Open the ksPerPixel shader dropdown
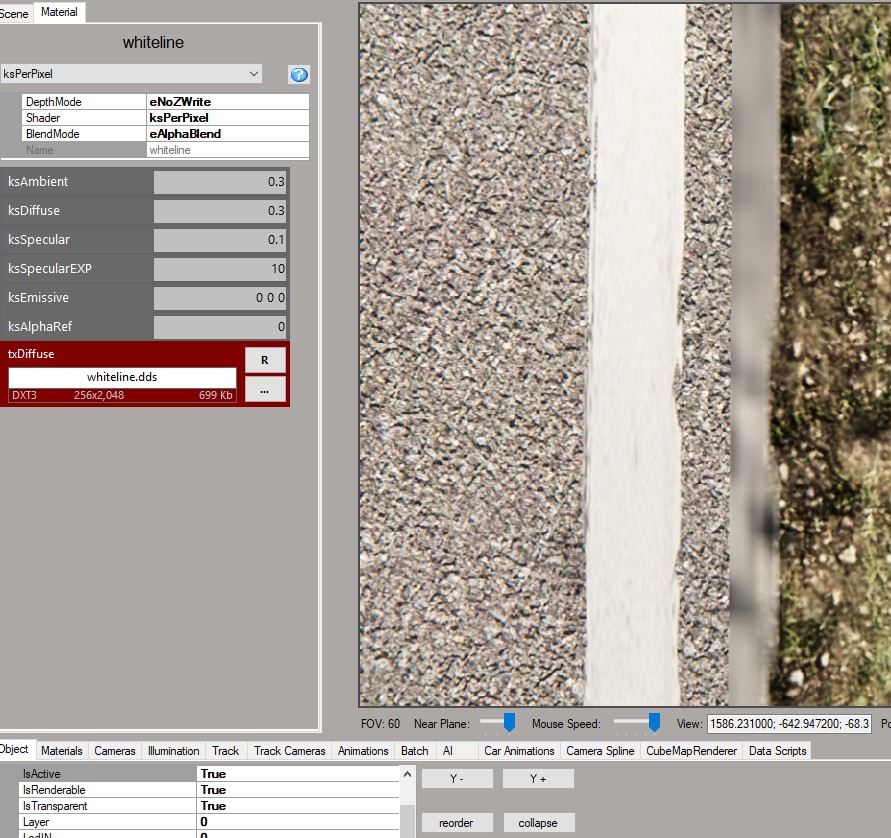 pyautogui.click(x=131, y=74)
